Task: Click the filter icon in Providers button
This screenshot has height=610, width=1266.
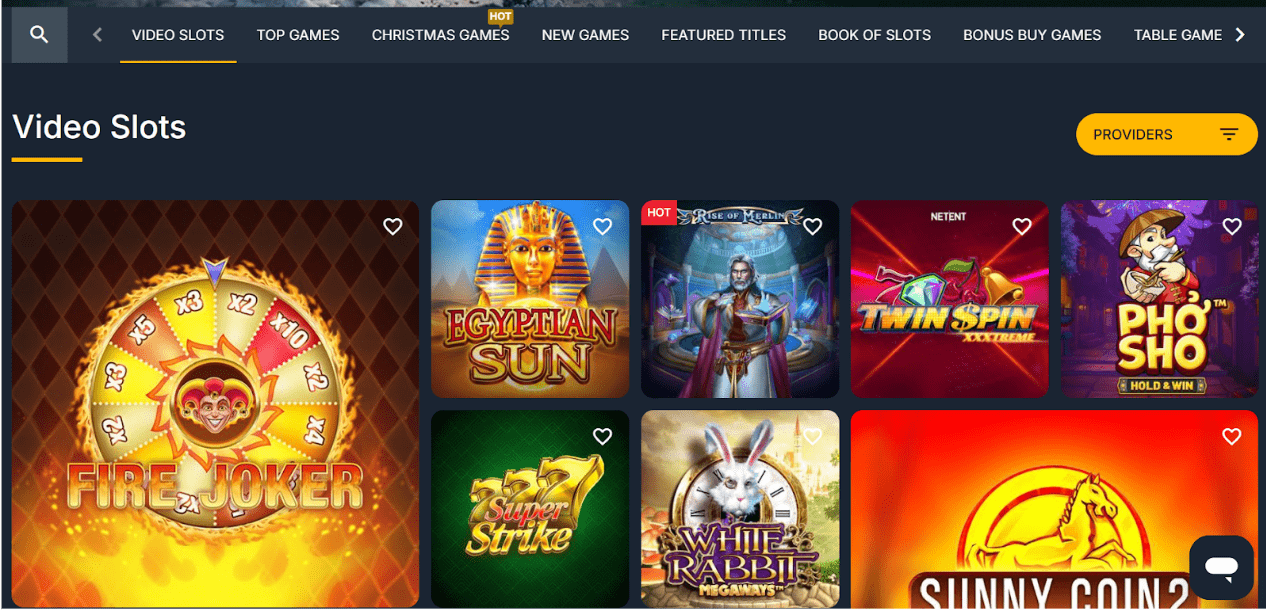Action: click(1229, 135)
